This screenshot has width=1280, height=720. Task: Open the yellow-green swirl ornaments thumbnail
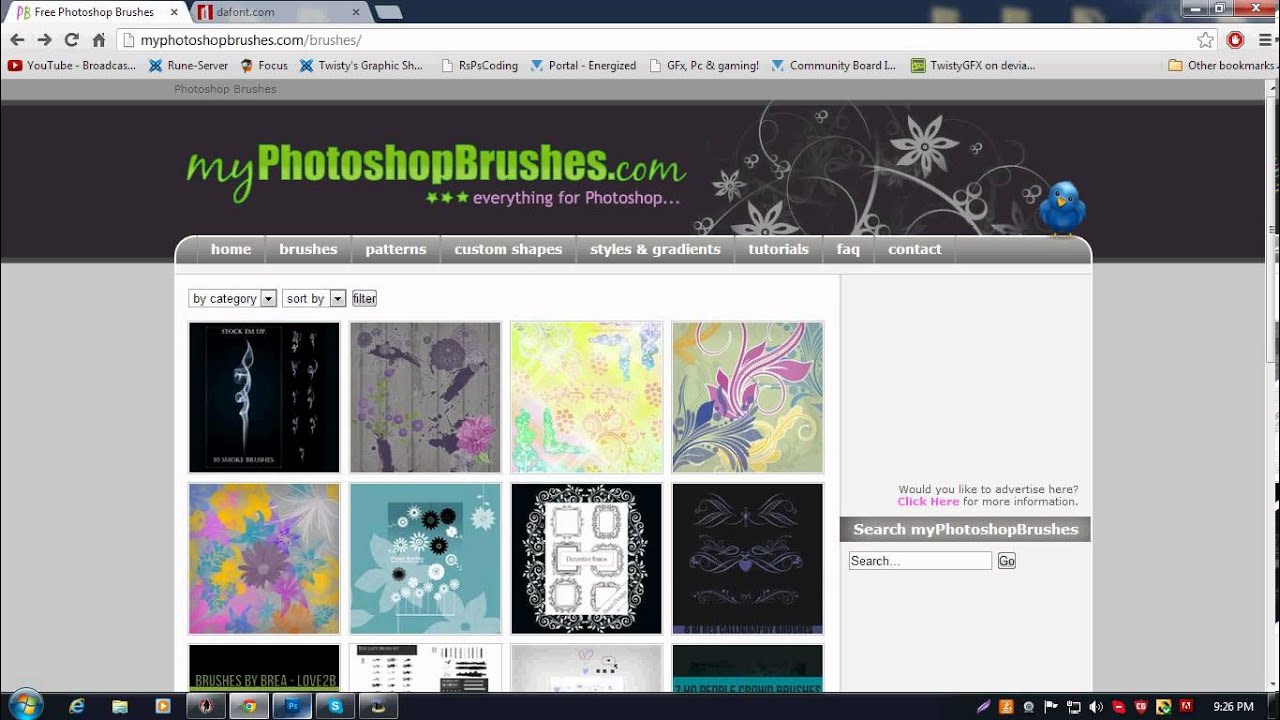click(x=586, y=397)
